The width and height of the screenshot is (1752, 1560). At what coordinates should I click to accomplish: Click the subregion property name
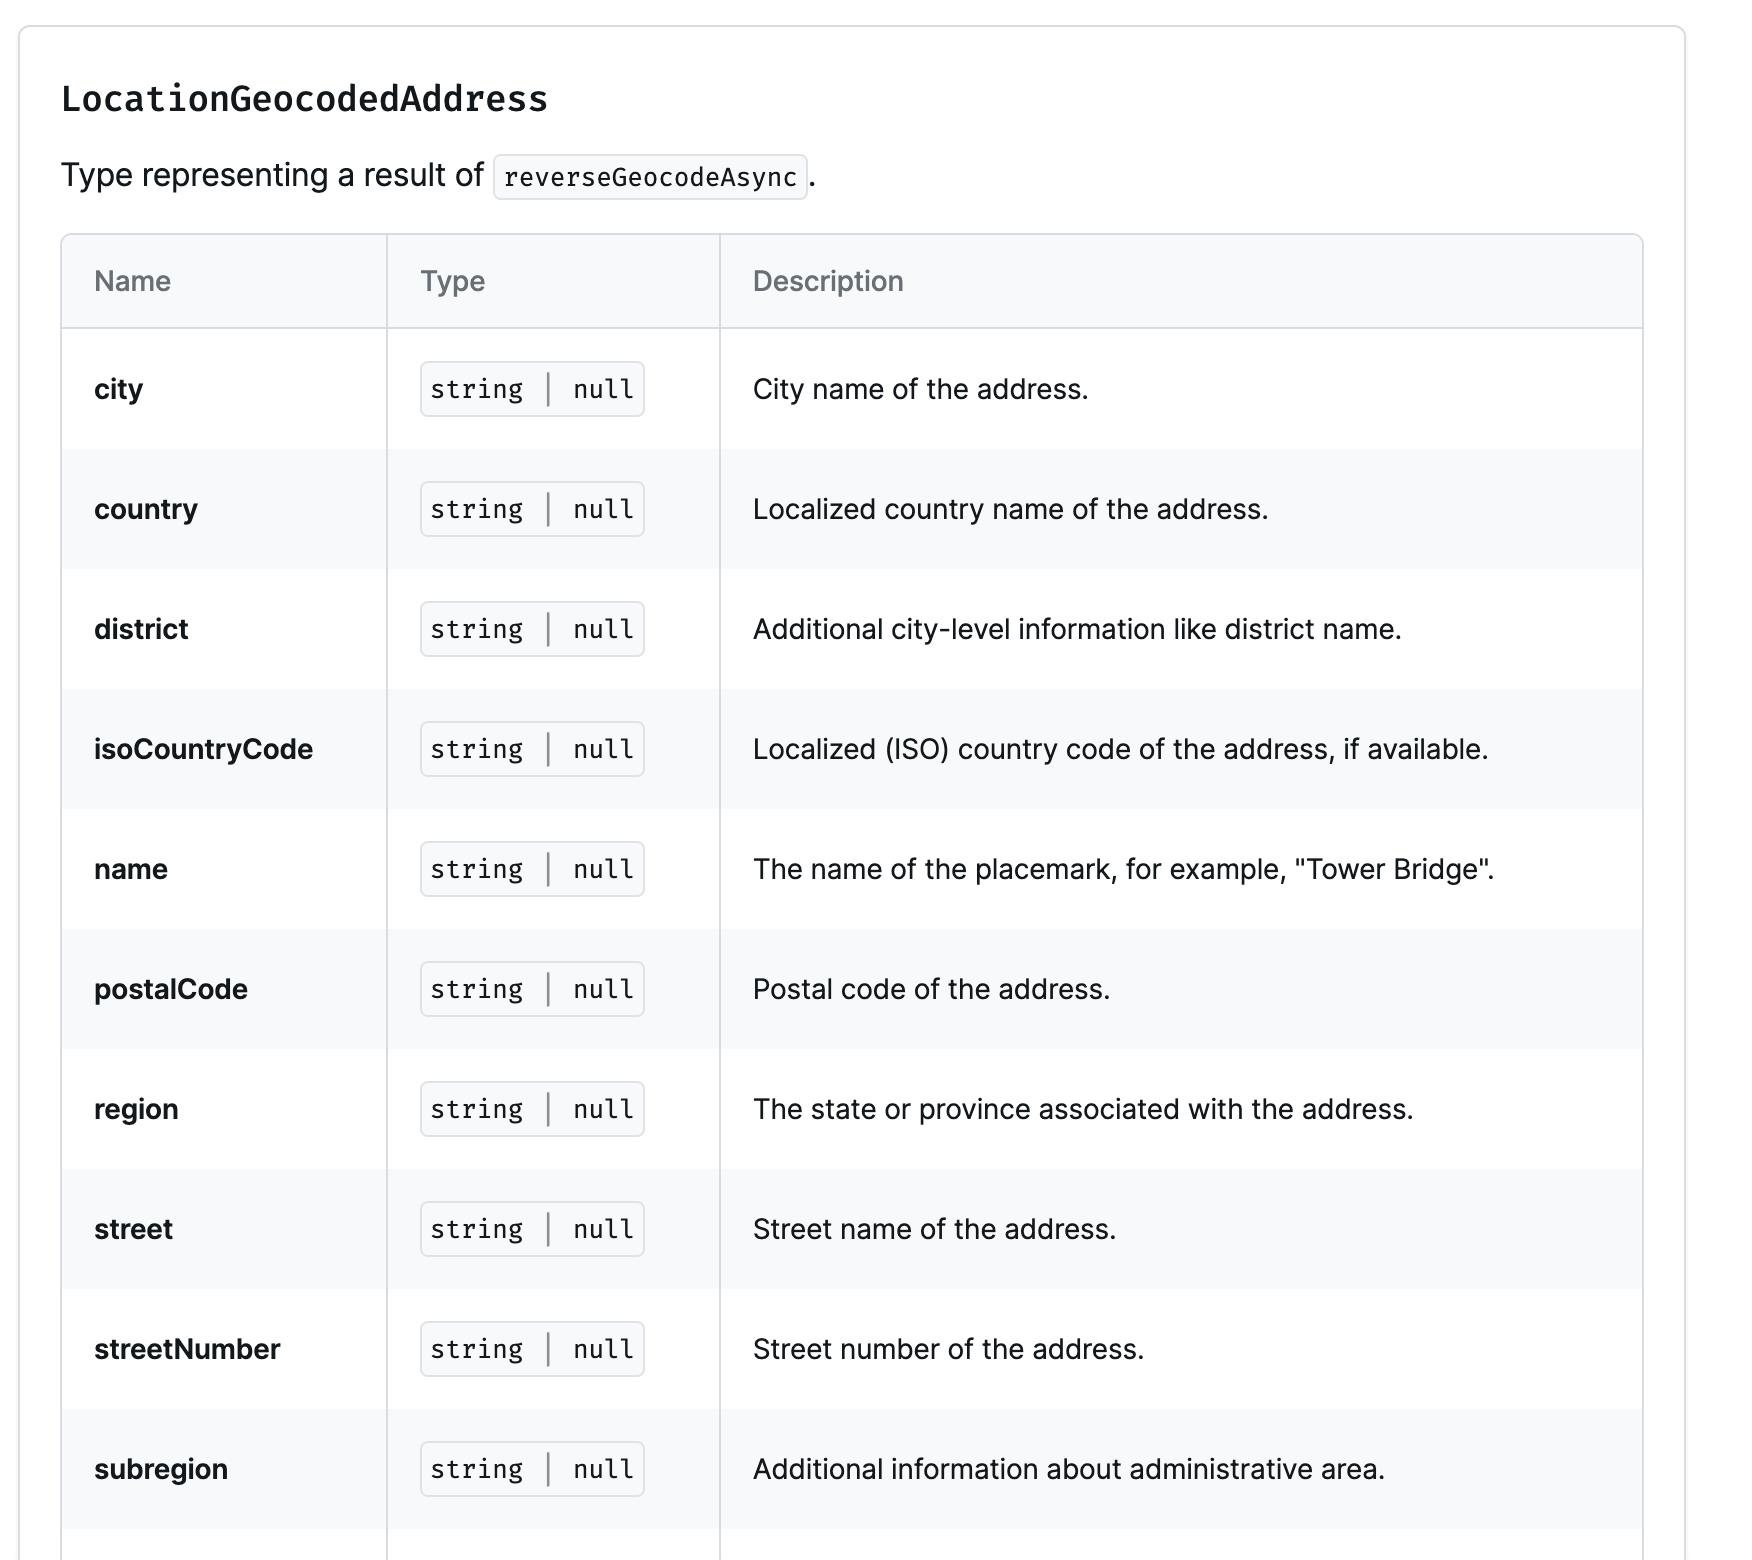pyautogui.click(x=161, y=1469)
